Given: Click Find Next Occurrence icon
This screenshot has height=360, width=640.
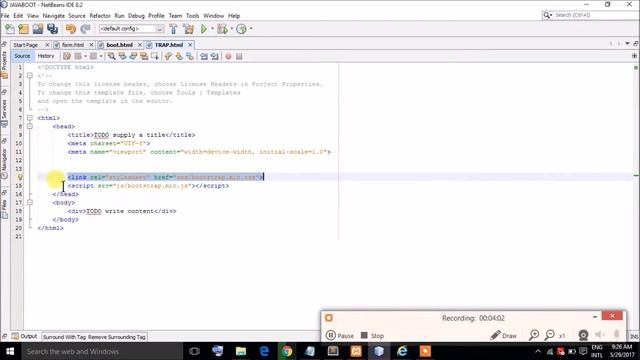Looking at the screenshot, I should coord(133,56).
